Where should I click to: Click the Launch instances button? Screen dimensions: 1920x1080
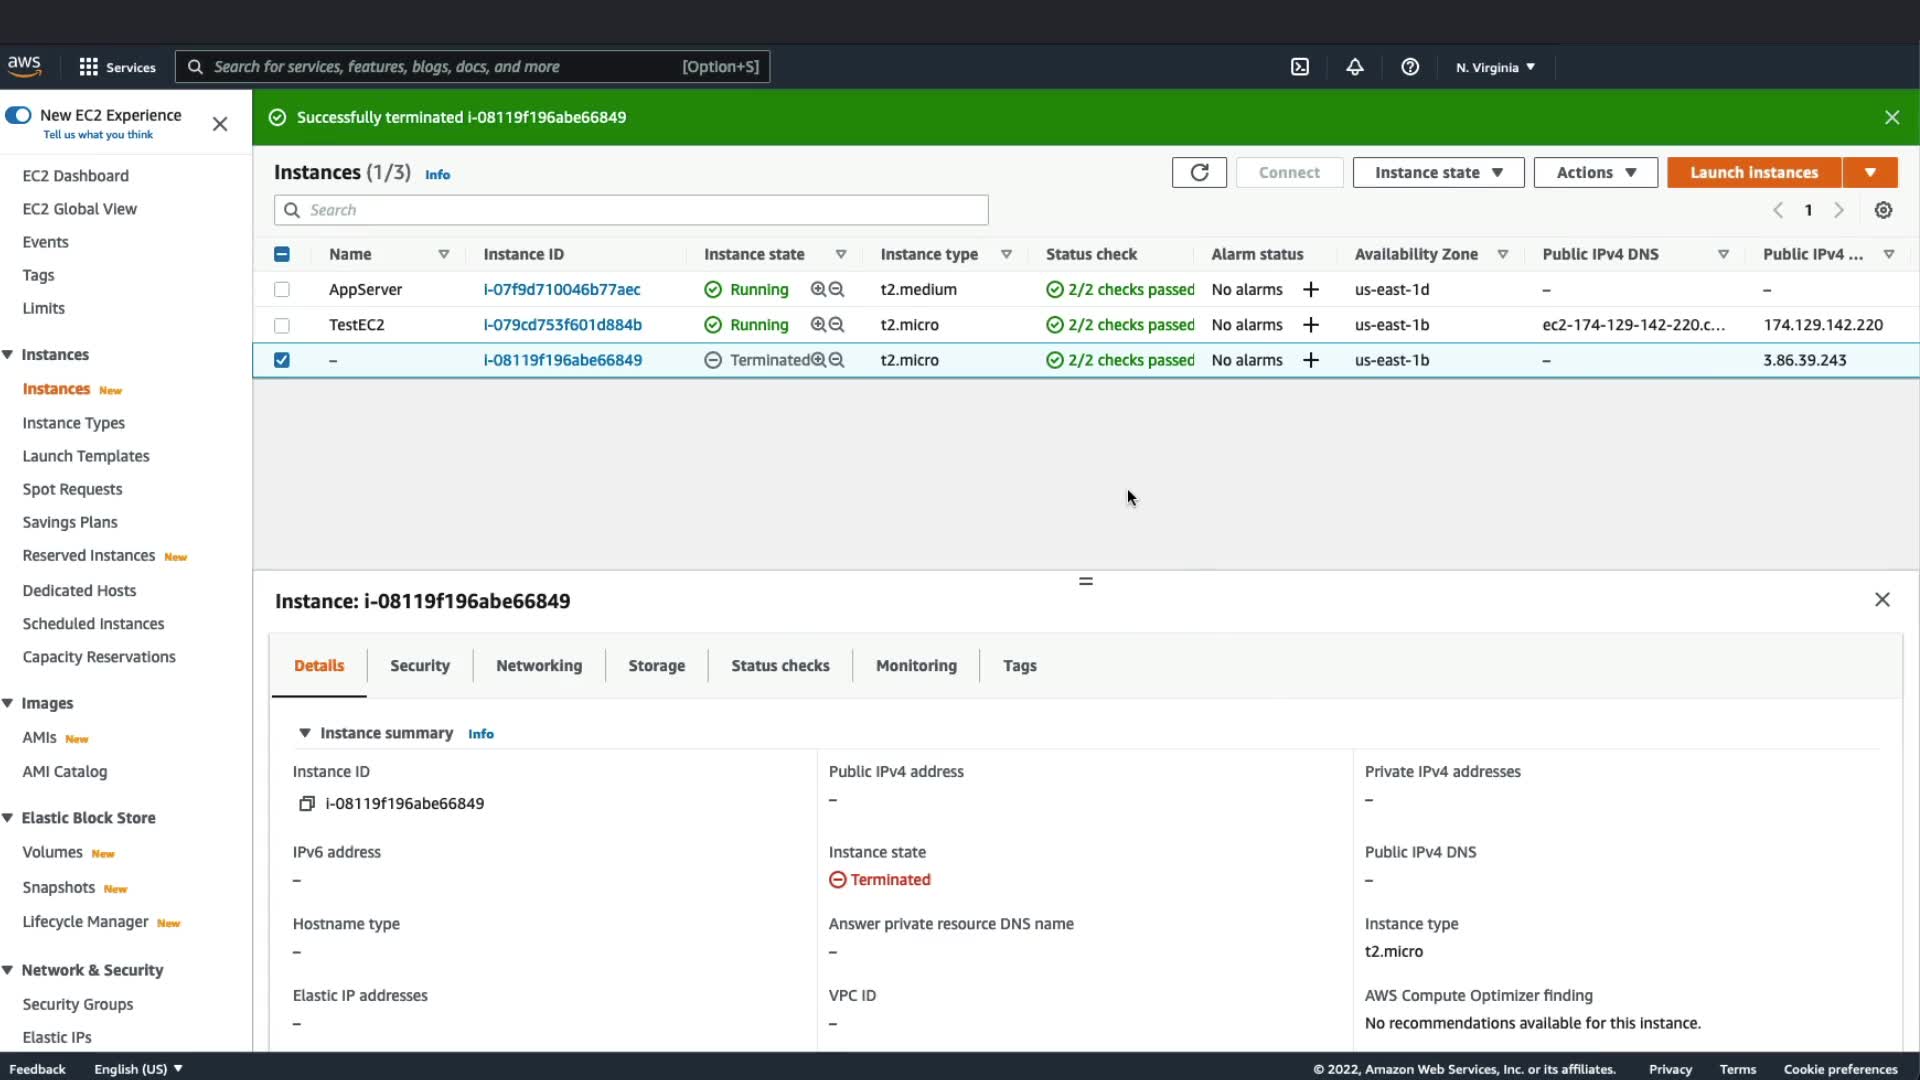[1753, 172]
